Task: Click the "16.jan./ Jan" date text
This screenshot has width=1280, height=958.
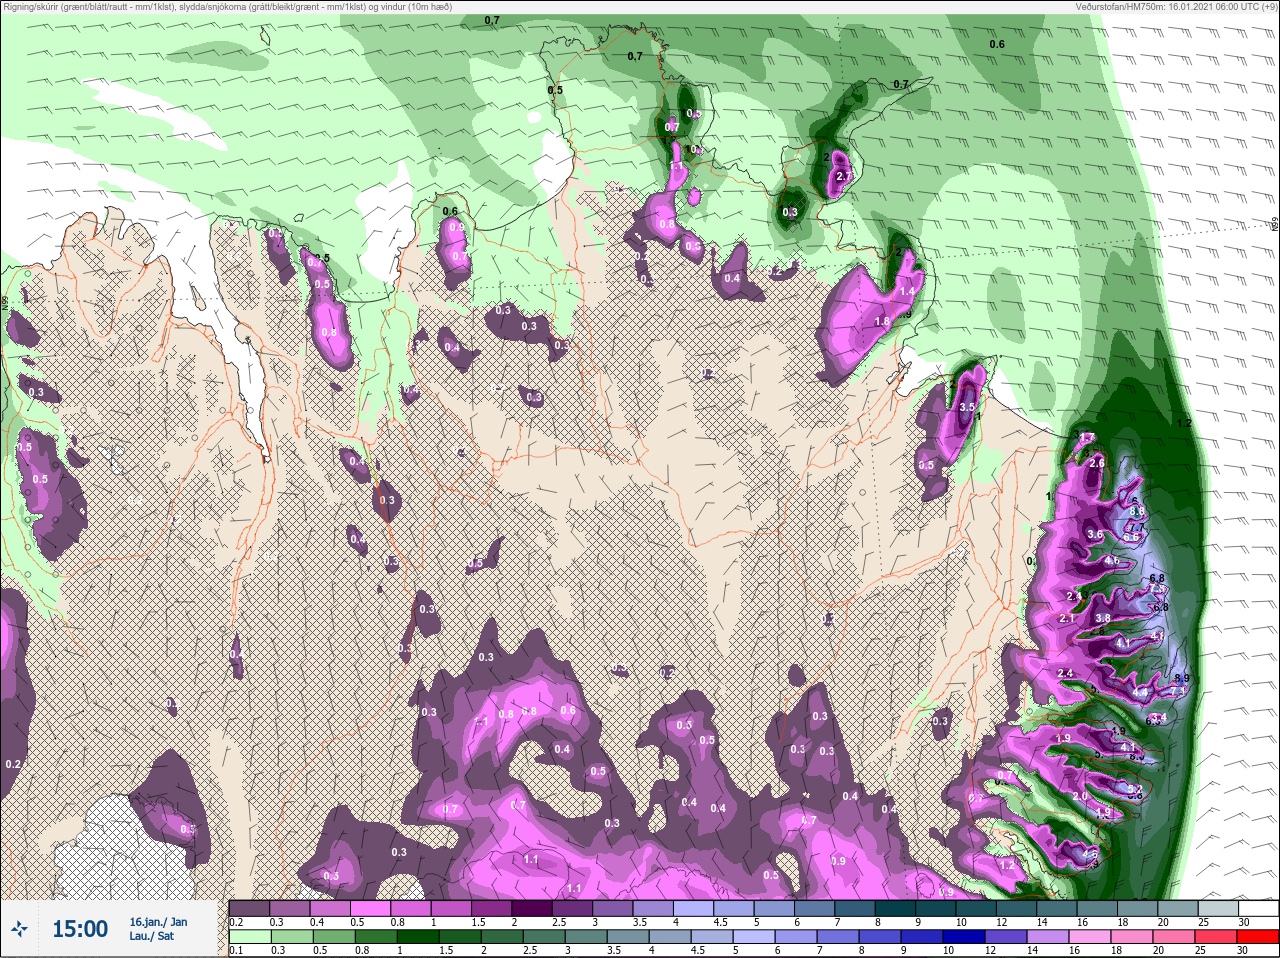Action: click(x=158, y=922)
